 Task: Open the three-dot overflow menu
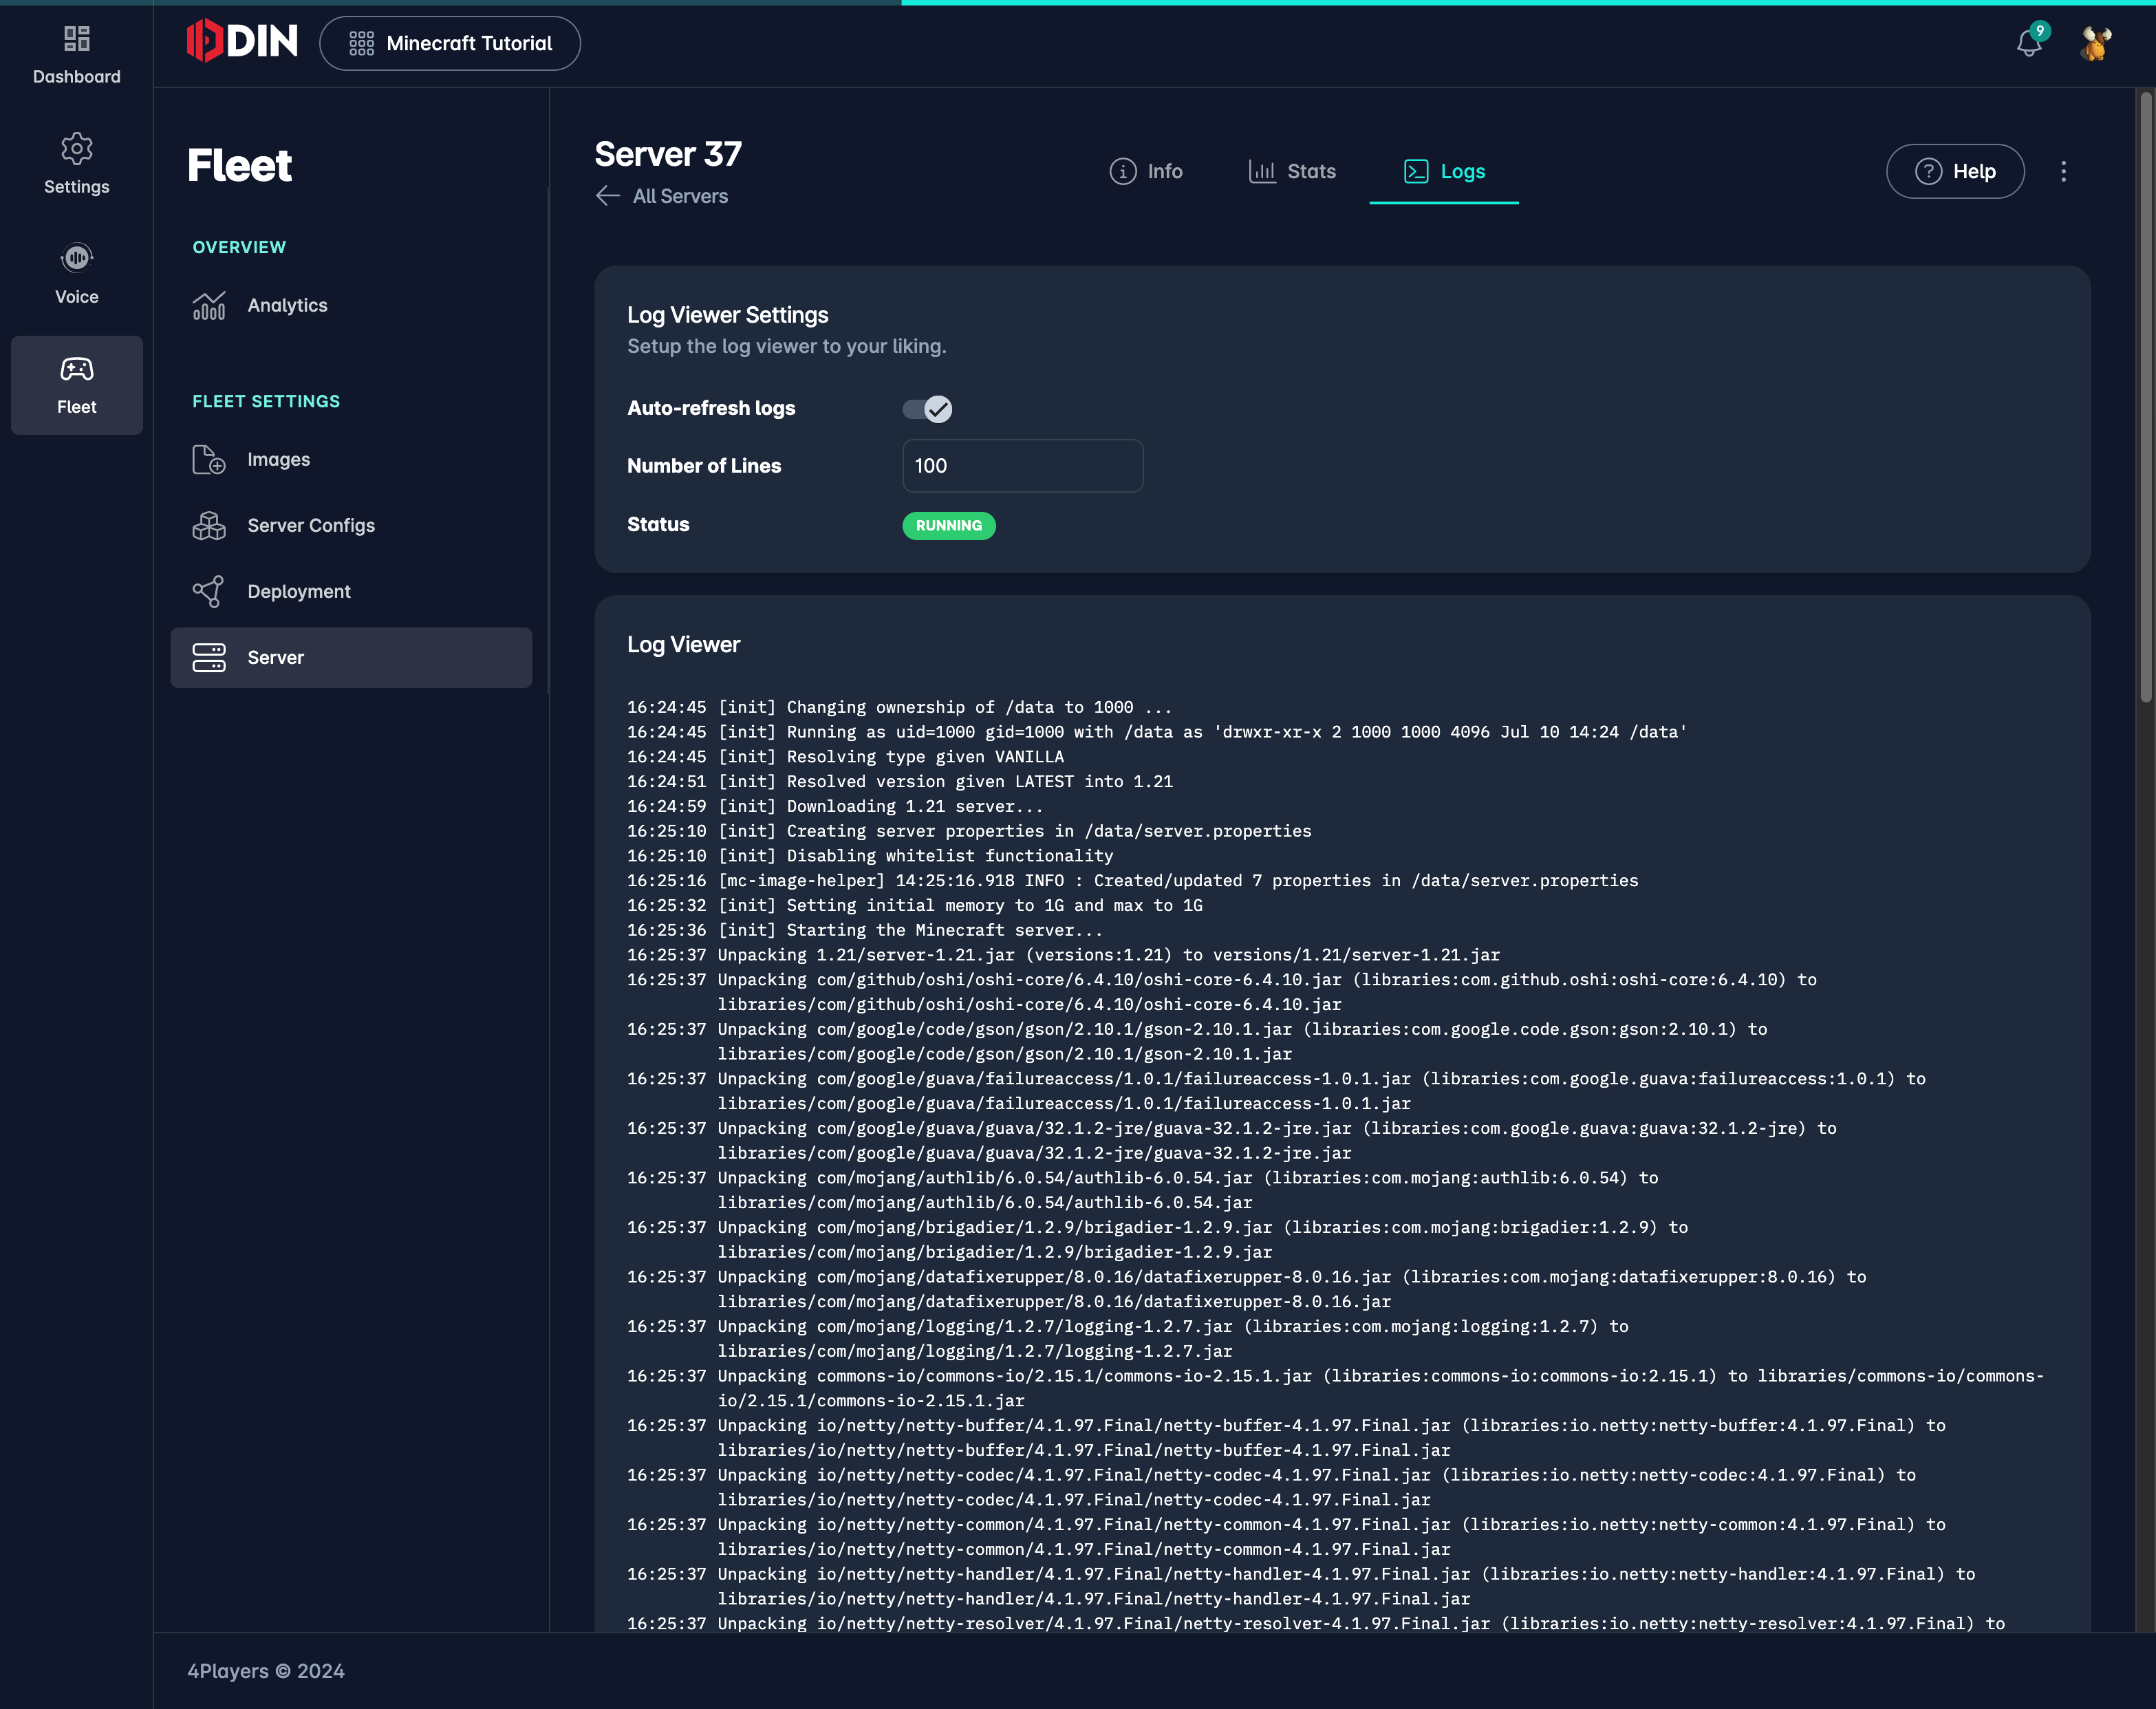click(2063, 170)
